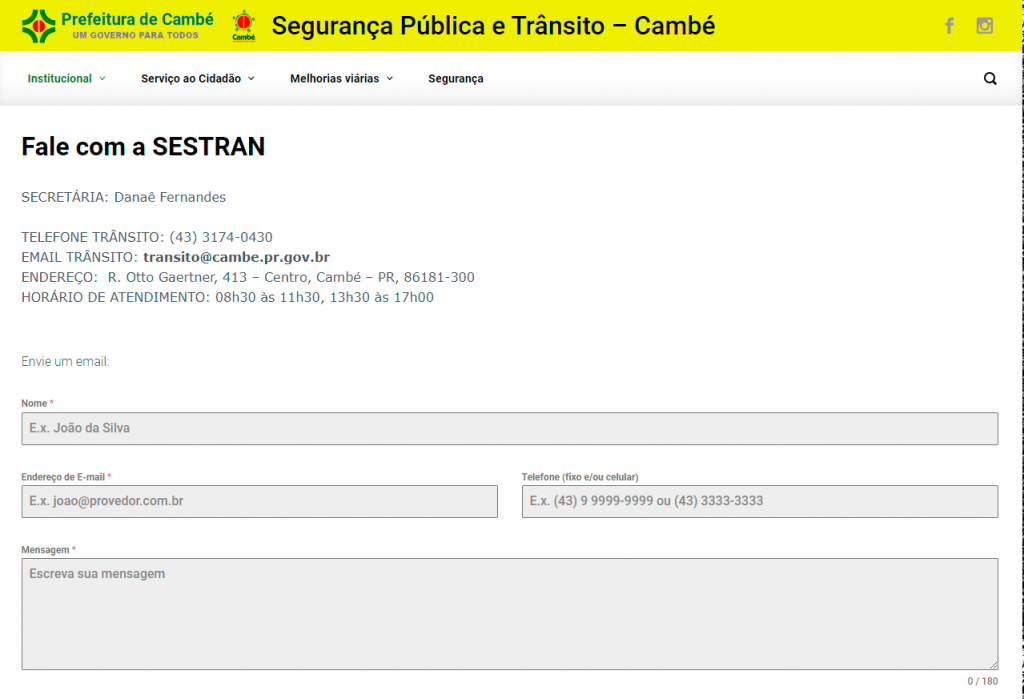
Task: Click the transito@cambe.pr.gov.br email link
Action: click(236, 257)
